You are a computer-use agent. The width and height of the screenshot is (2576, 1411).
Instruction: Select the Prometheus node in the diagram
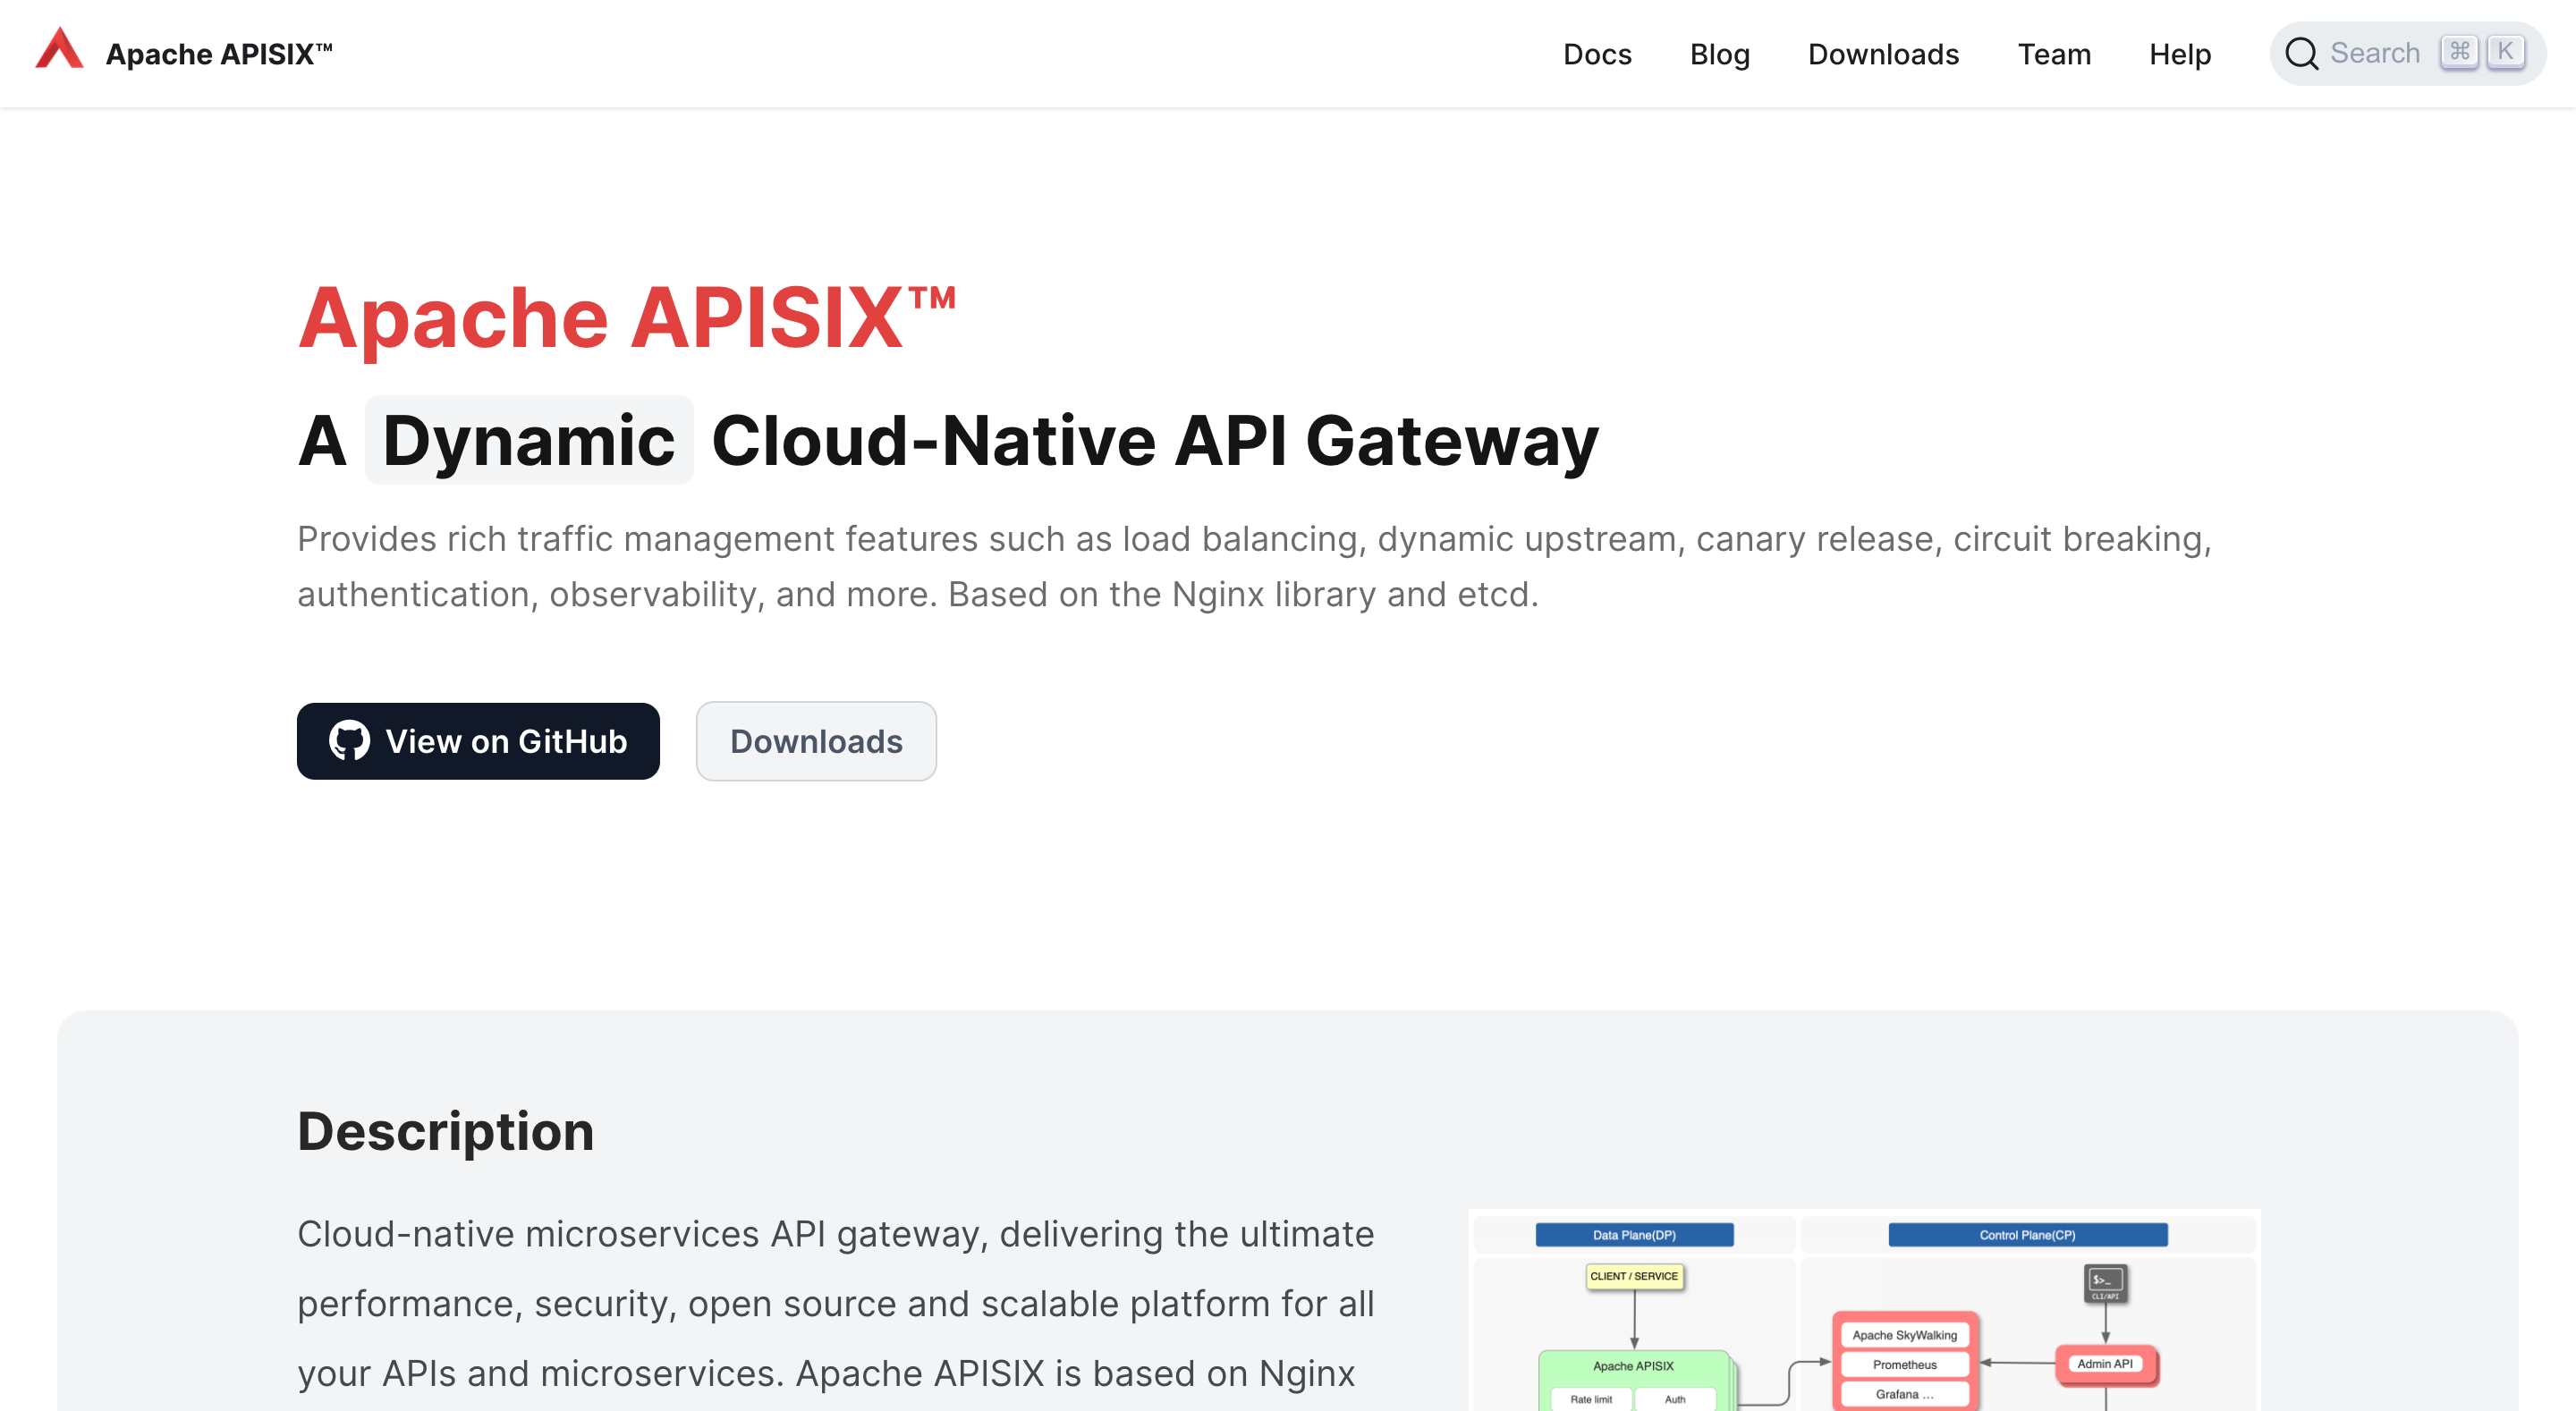click(1904, 1364)
